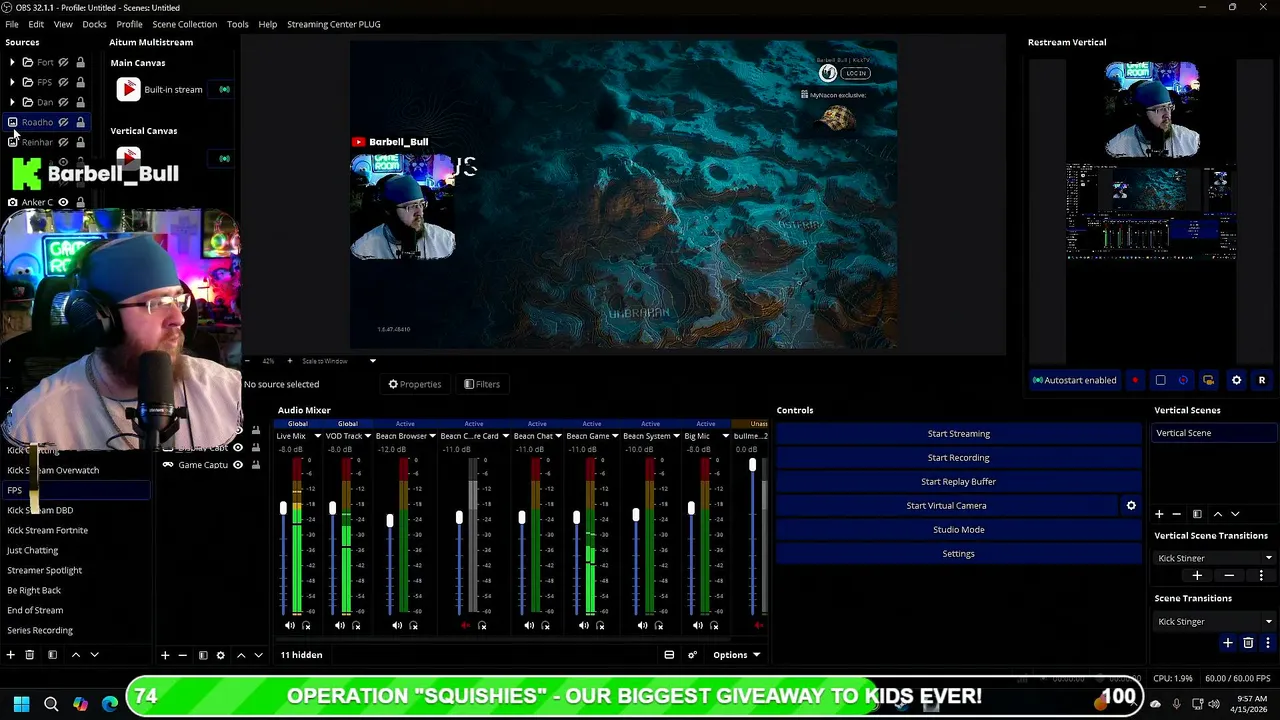Screen dimensions: 1280x720
Task: Mute the Beacn System channel
Action: coord(642,626)
